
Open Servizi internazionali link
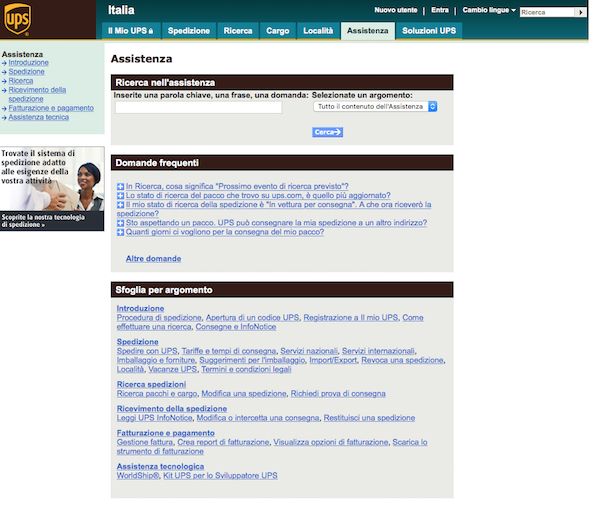[x=378, y=351]
